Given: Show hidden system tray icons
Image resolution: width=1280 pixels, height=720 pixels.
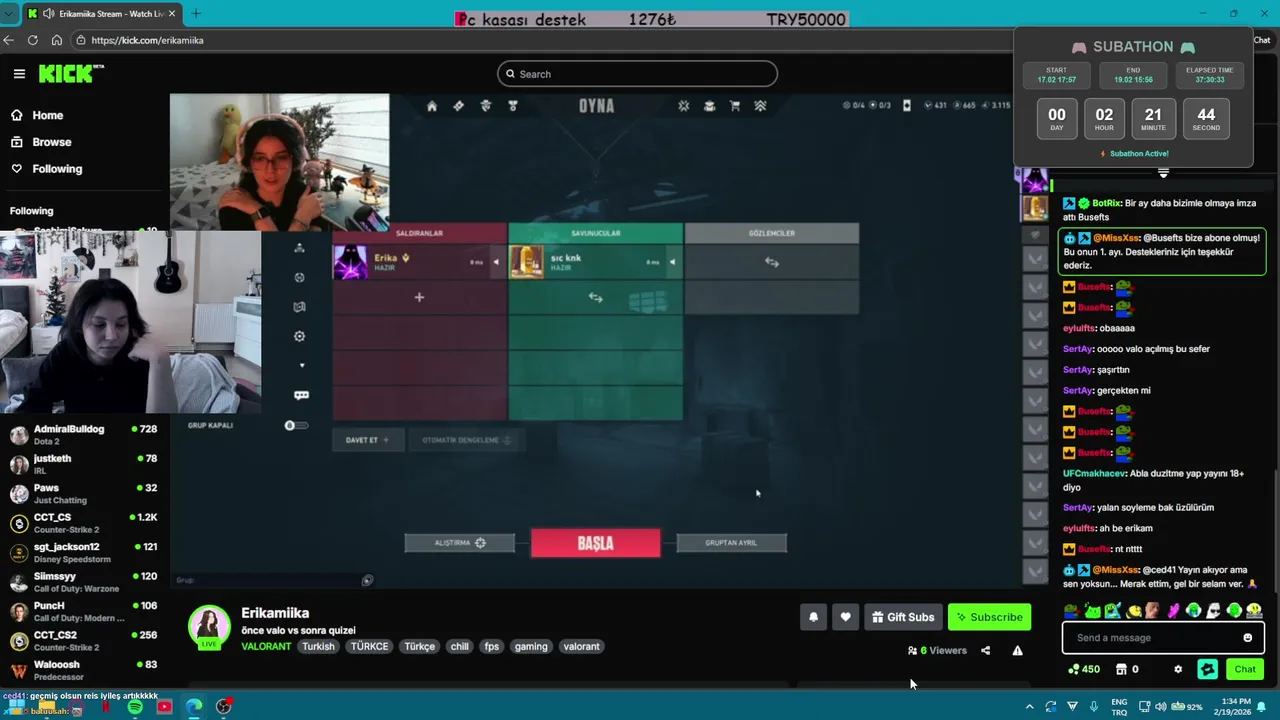Looking at the screenshot, I should coord(1029,706).
